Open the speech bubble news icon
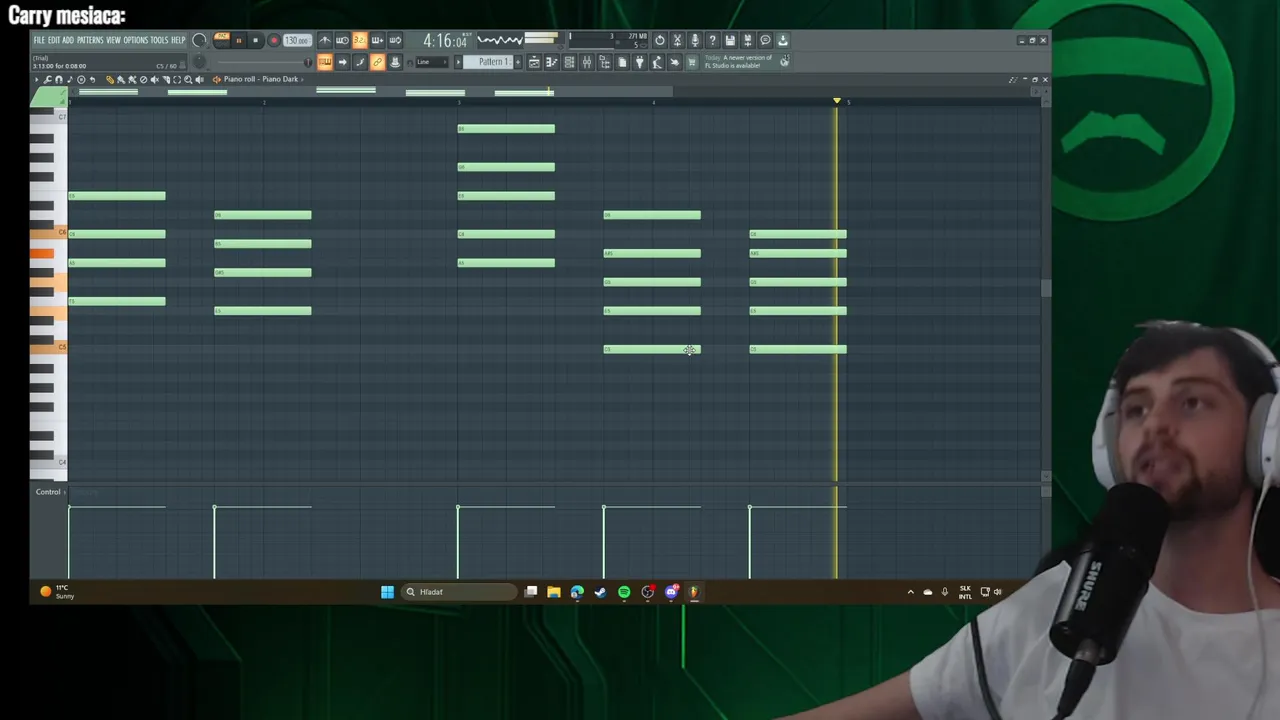The width and height of the screenshot is (1280, 720). [x=765, y=40]
